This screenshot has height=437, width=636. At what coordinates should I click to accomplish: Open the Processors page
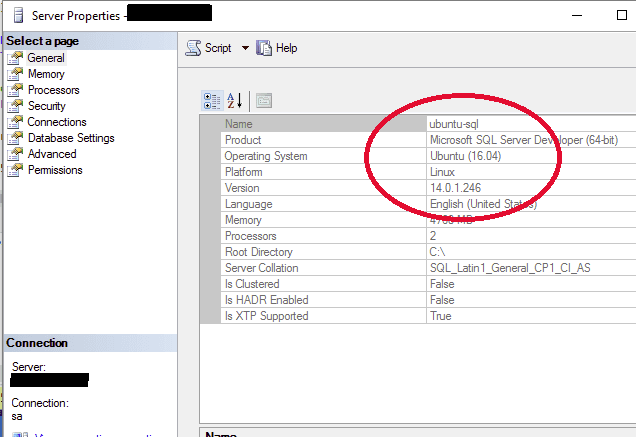click(x=54, y=90)
